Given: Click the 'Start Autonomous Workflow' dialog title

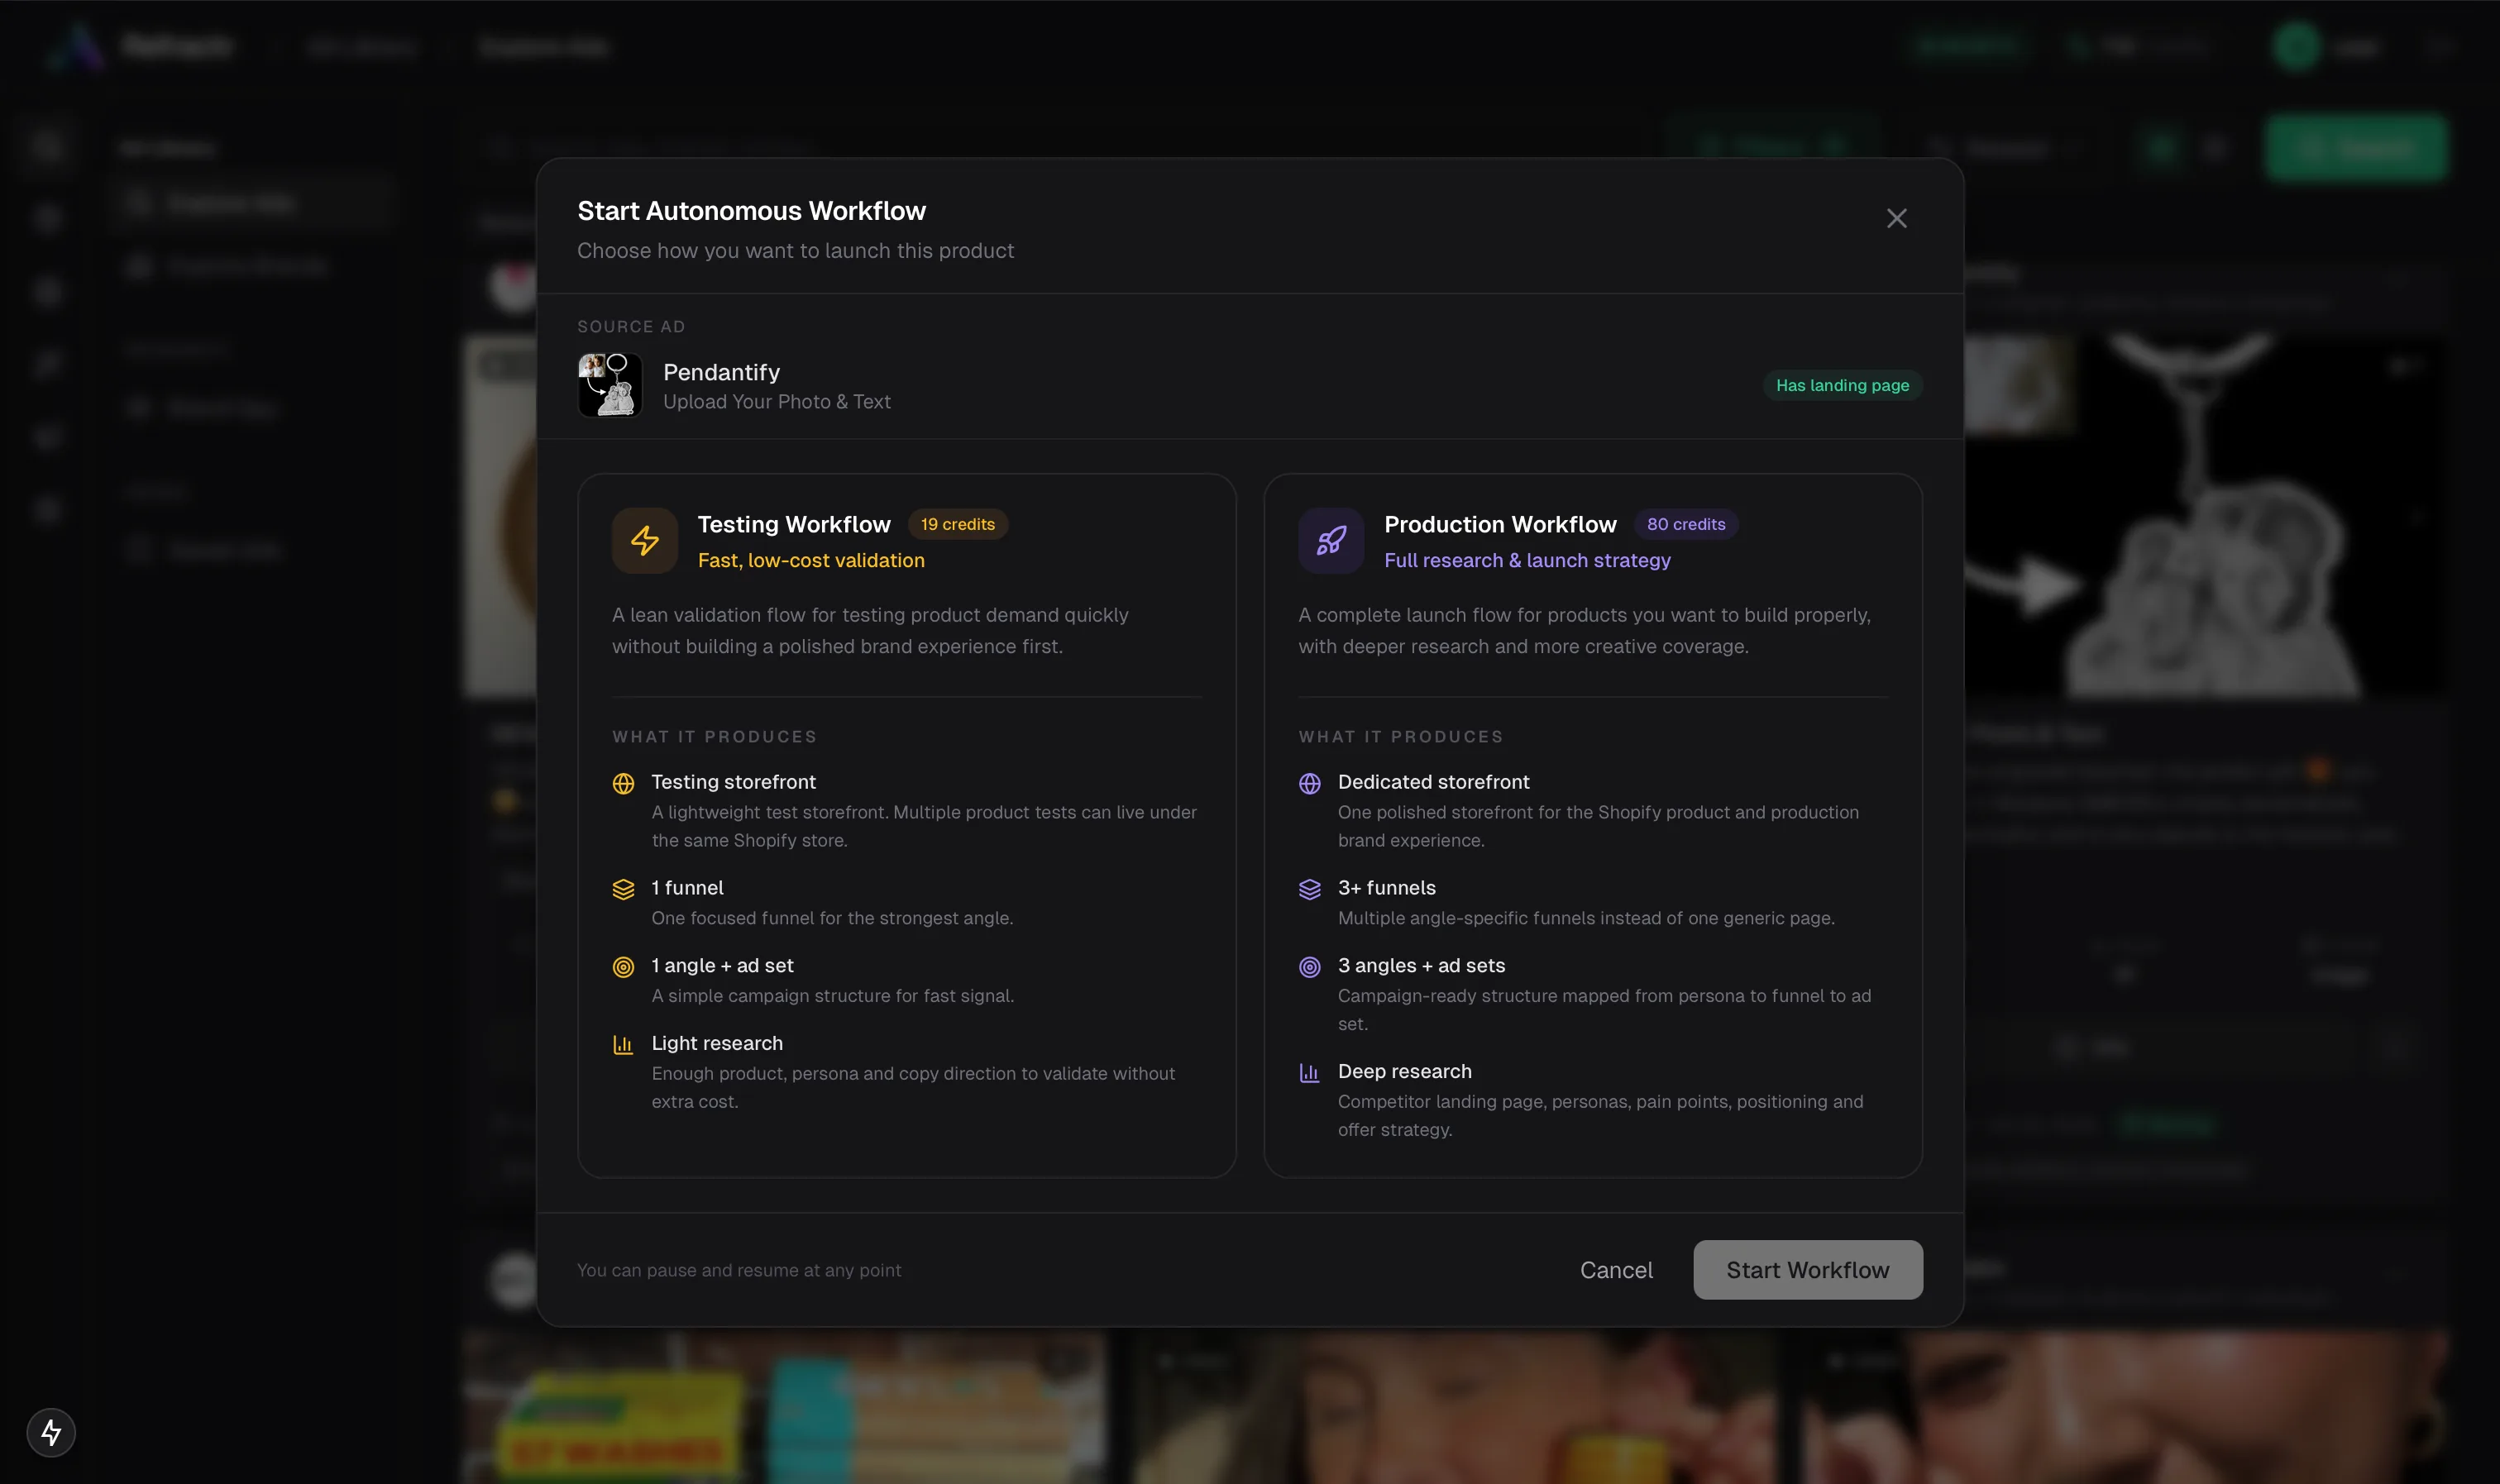Looking at the screenshot, I should pyautogui.click(x=751, y=211).
